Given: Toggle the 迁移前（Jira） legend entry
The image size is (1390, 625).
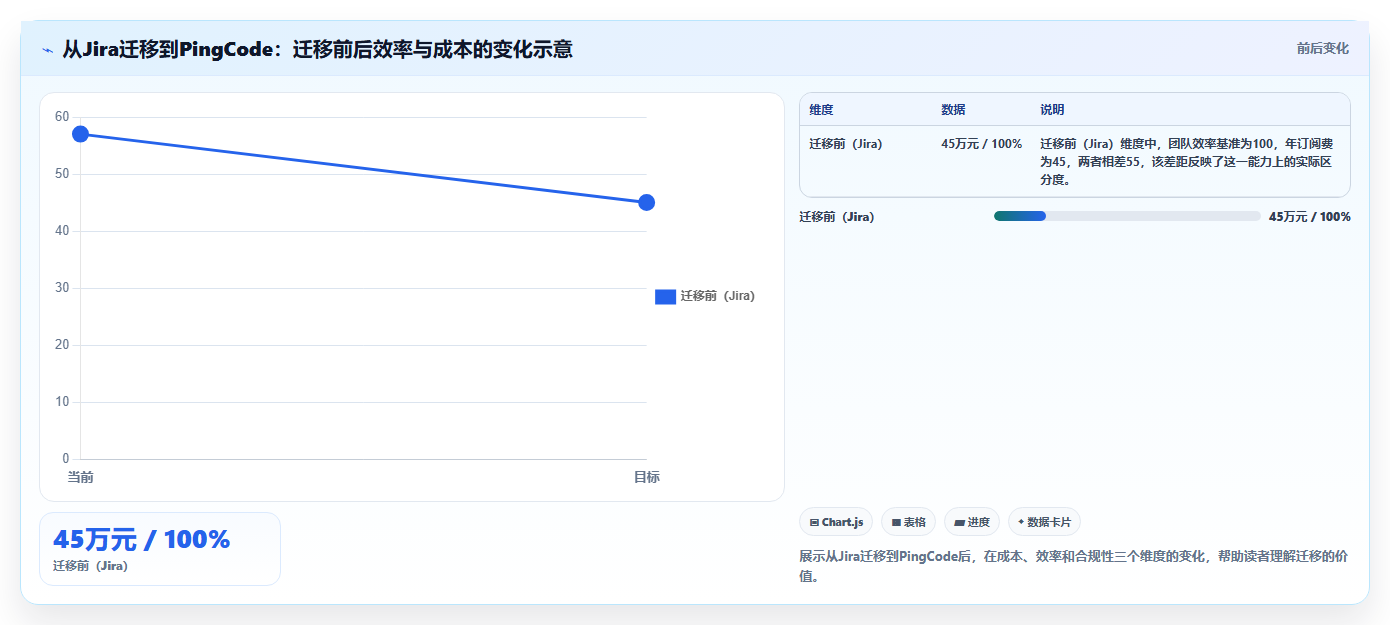Looking at the screenshot, I should click(x=705, y=296).
